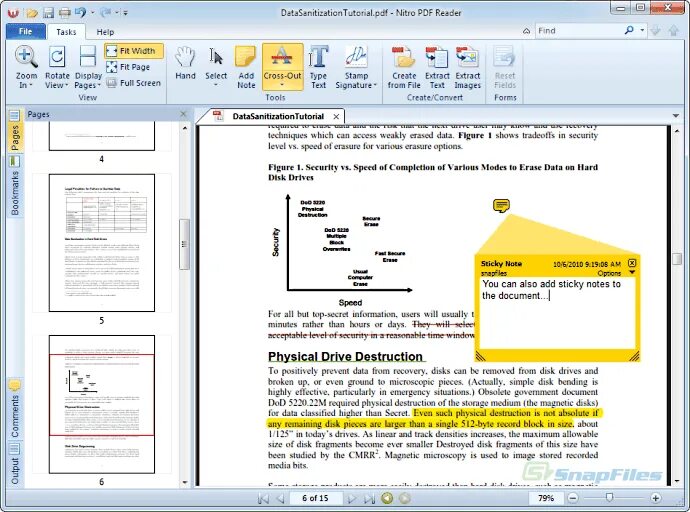
Task: Run Extract Images command
Action: (468, 67)
